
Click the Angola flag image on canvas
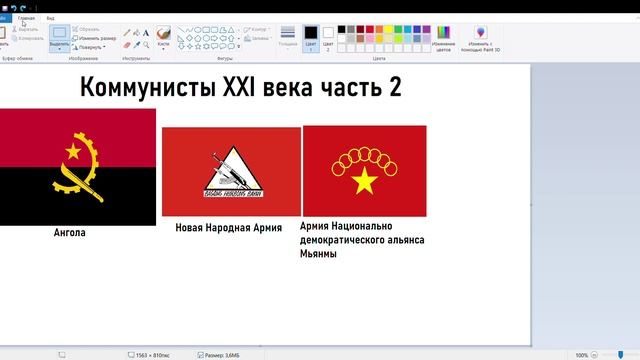click(78, 167)
